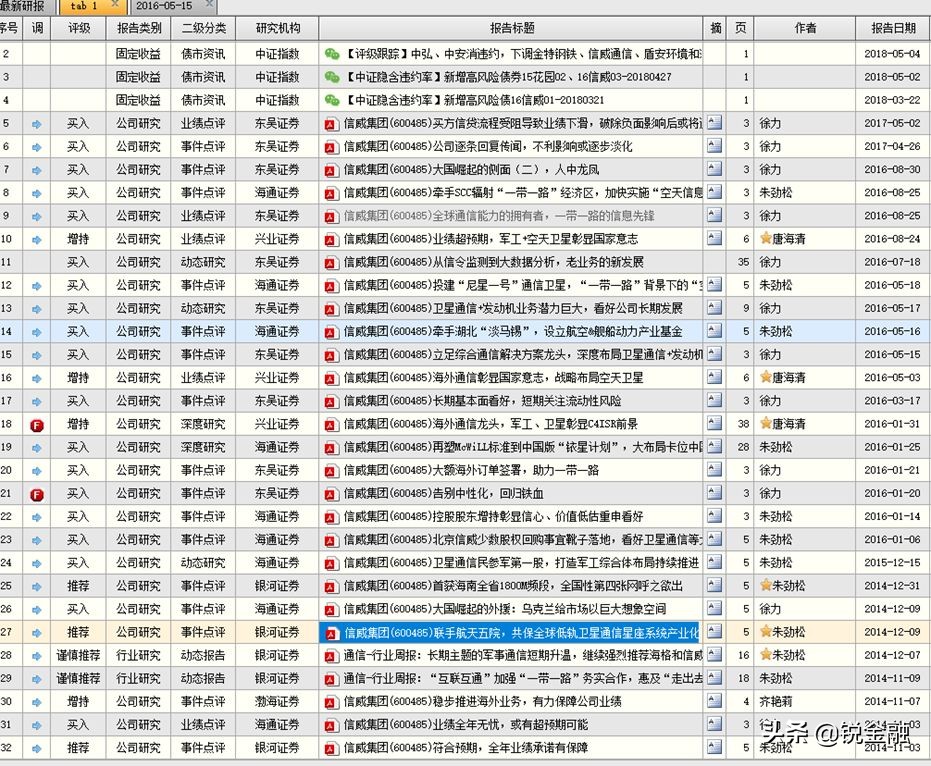Image resolution: width=931 pixels, height=766 pixels.
Task: Sort reports by the 作者 column header
Action: 806,28
